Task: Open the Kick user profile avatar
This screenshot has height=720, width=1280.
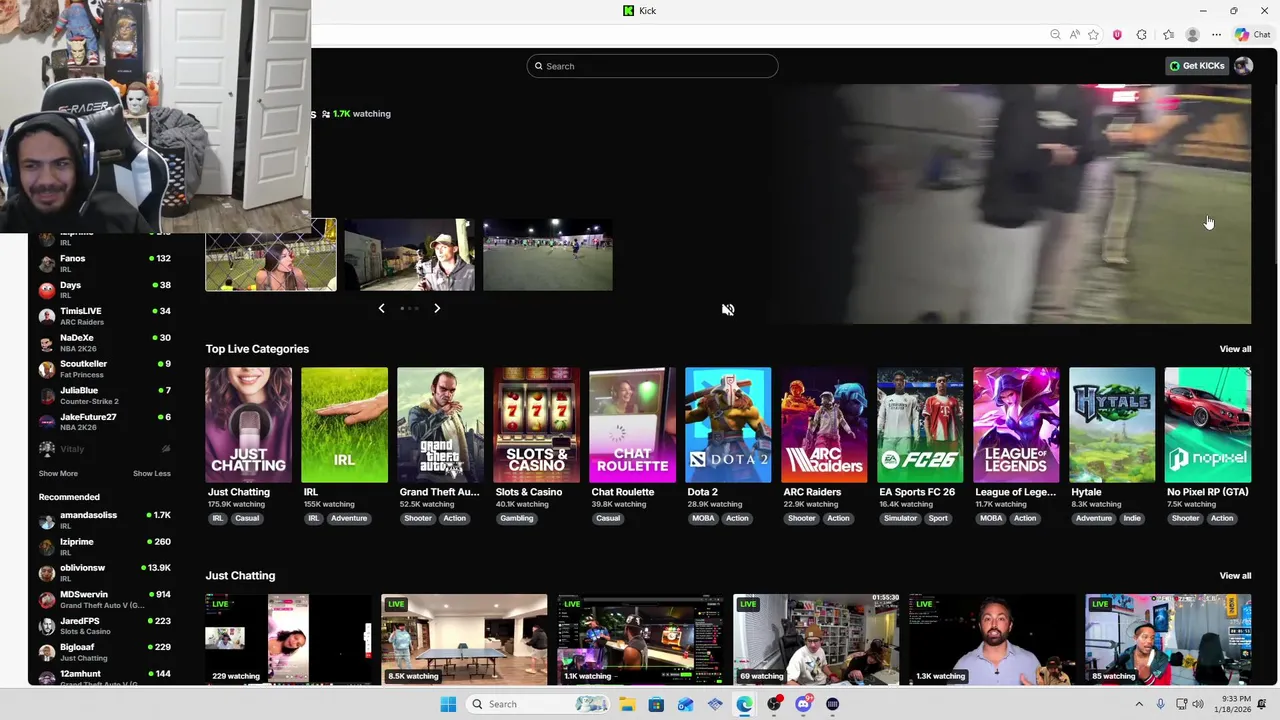Action: coord(1243,66)
